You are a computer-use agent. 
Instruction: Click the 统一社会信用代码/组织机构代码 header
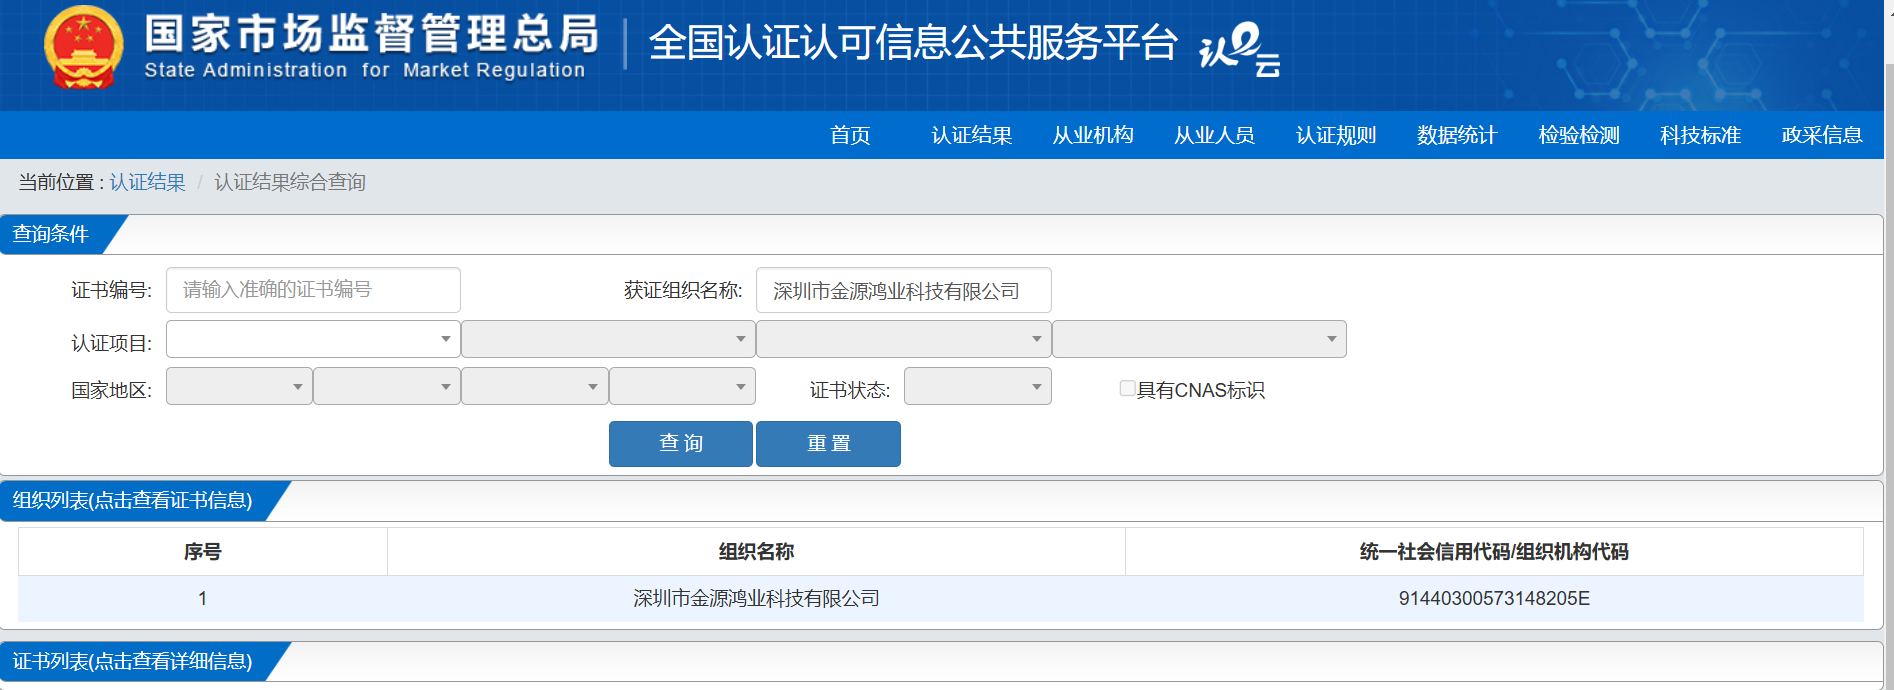[x=1494, y=551]
